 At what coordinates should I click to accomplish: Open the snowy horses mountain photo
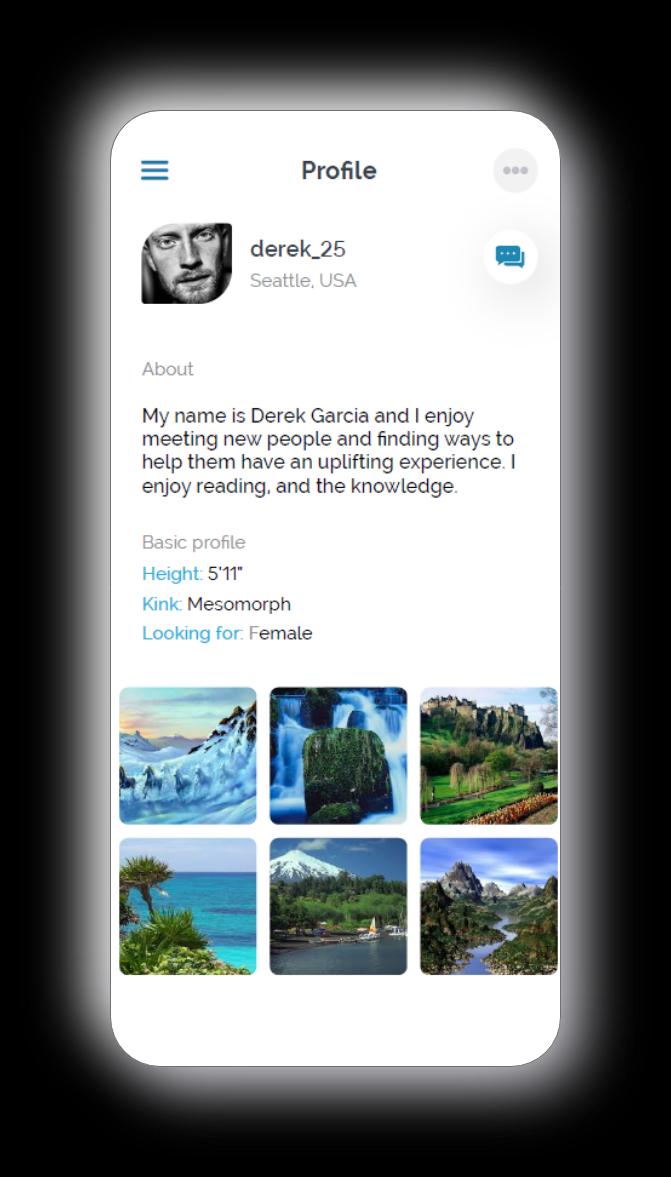(188, 756)
